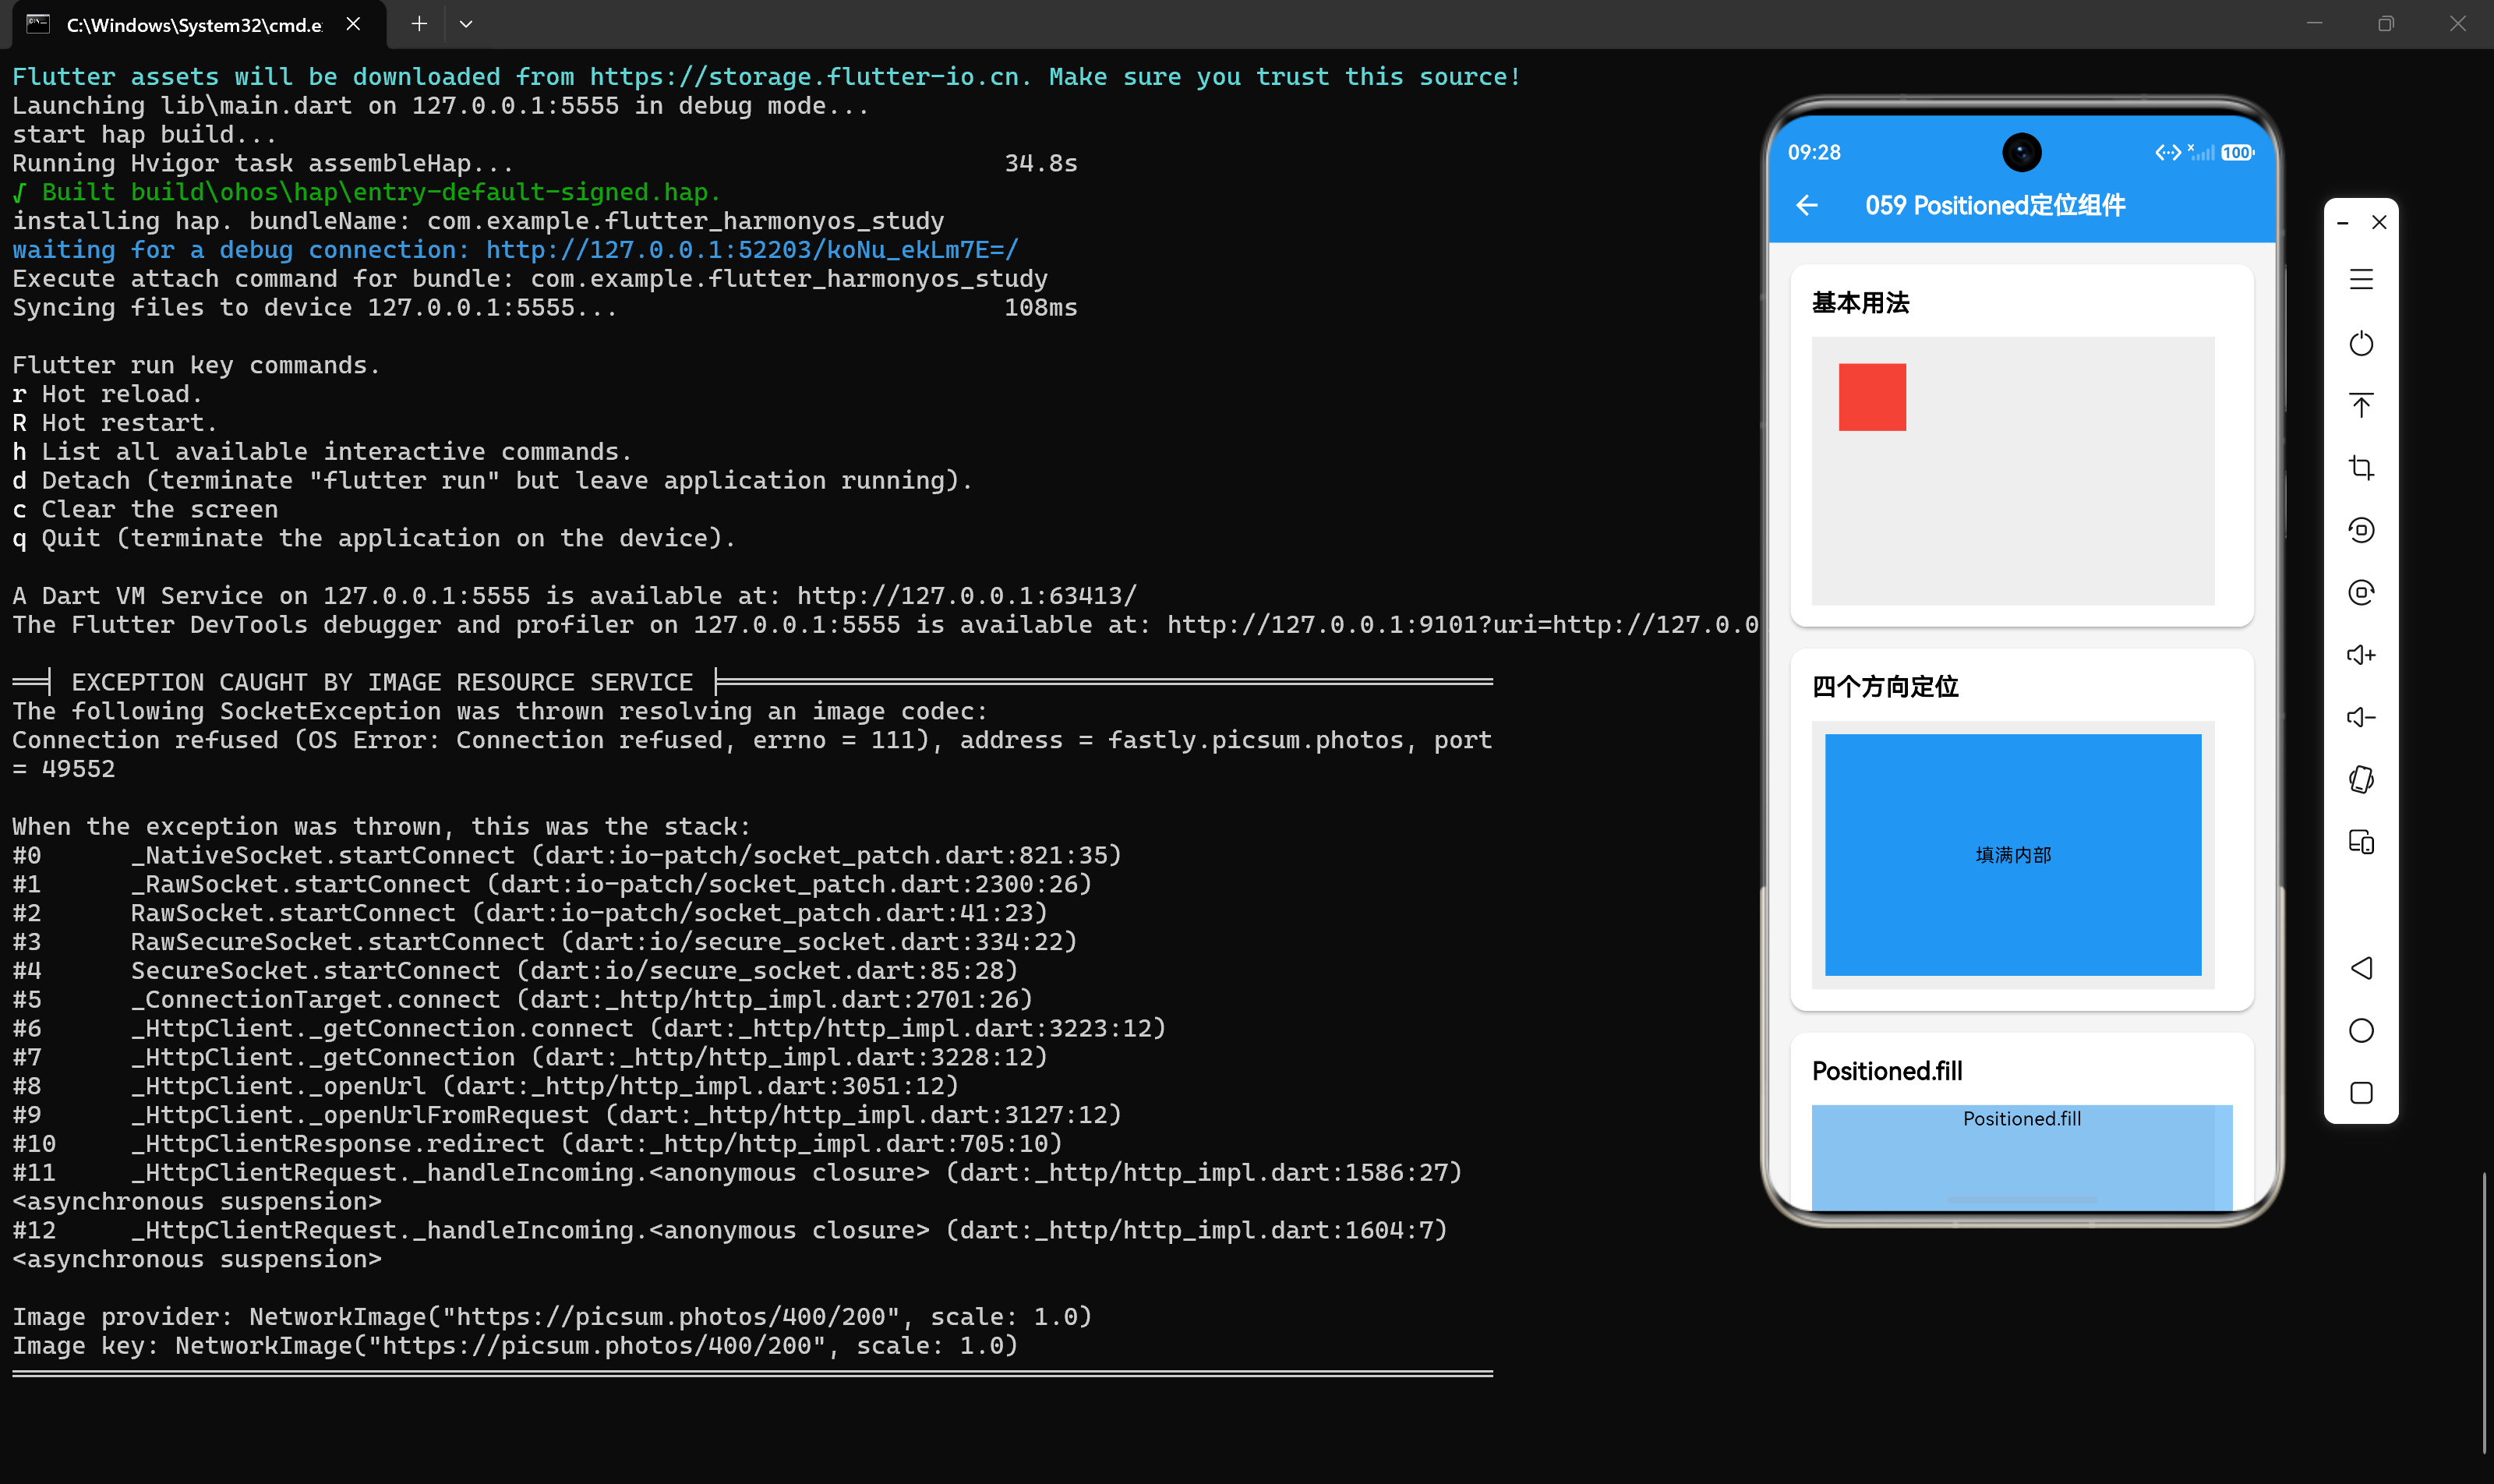This screenshot has height=1484, width=2494.
Task: Close the emulator toolbar panel
Action: tap(2379, 222)
